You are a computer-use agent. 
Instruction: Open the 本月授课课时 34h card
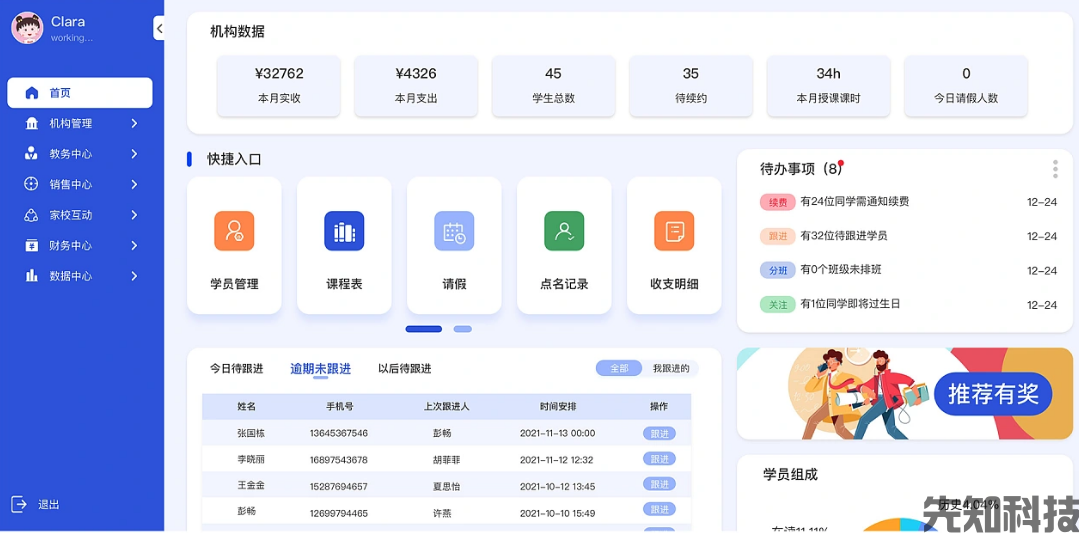pos(829,86)
